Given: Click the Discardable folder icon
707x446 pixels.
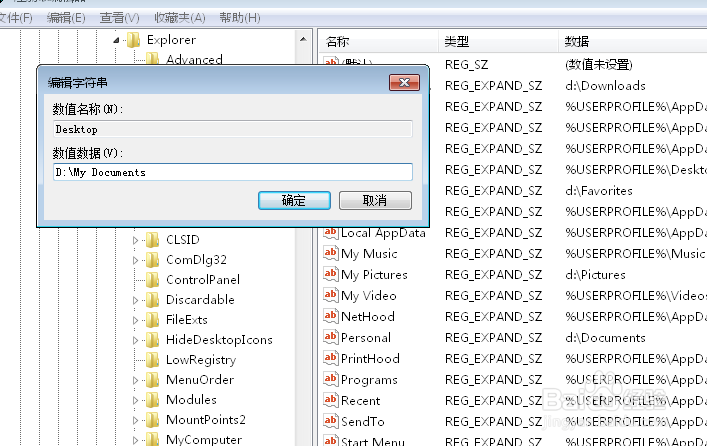Looking at the screenshot, I should point(152,299).
